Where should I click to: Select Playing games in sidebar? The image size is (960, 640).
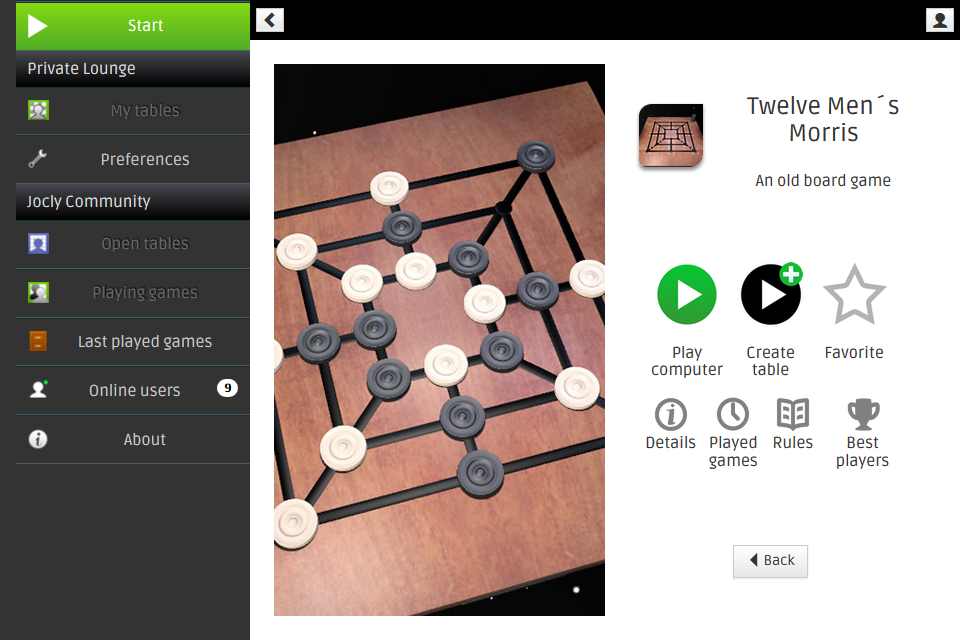[x=133, y=293]
